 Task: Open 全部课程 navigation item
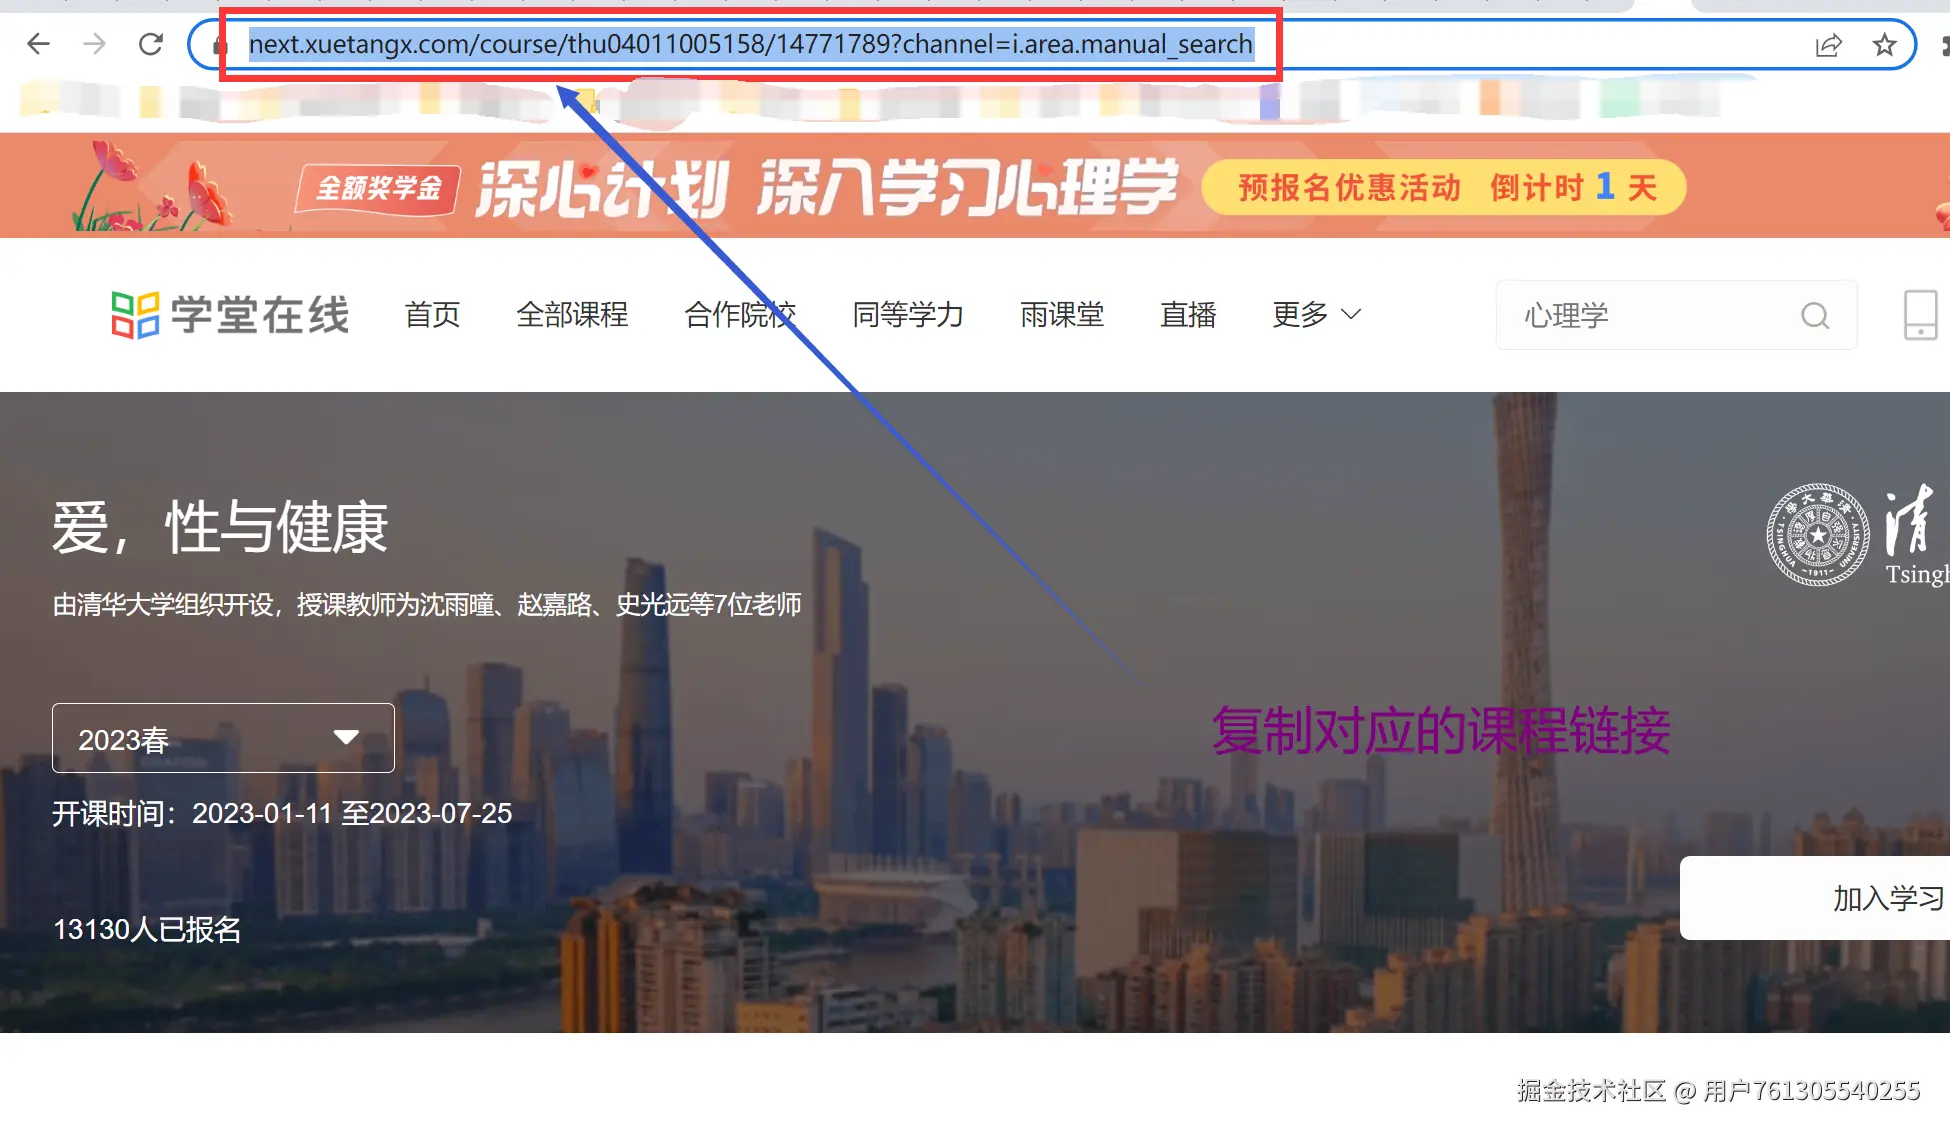tap(572, 315)
